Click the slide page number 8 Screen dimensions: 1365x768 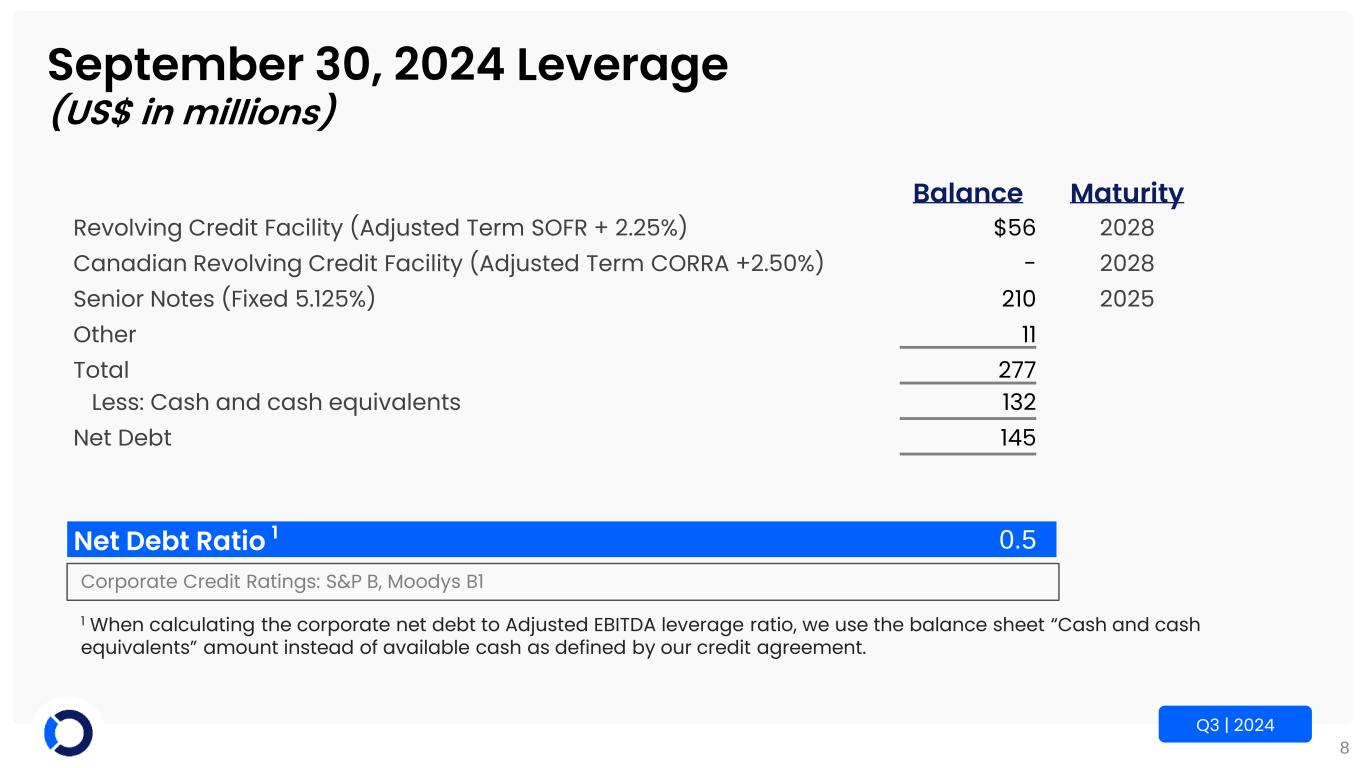(1345, 748)
